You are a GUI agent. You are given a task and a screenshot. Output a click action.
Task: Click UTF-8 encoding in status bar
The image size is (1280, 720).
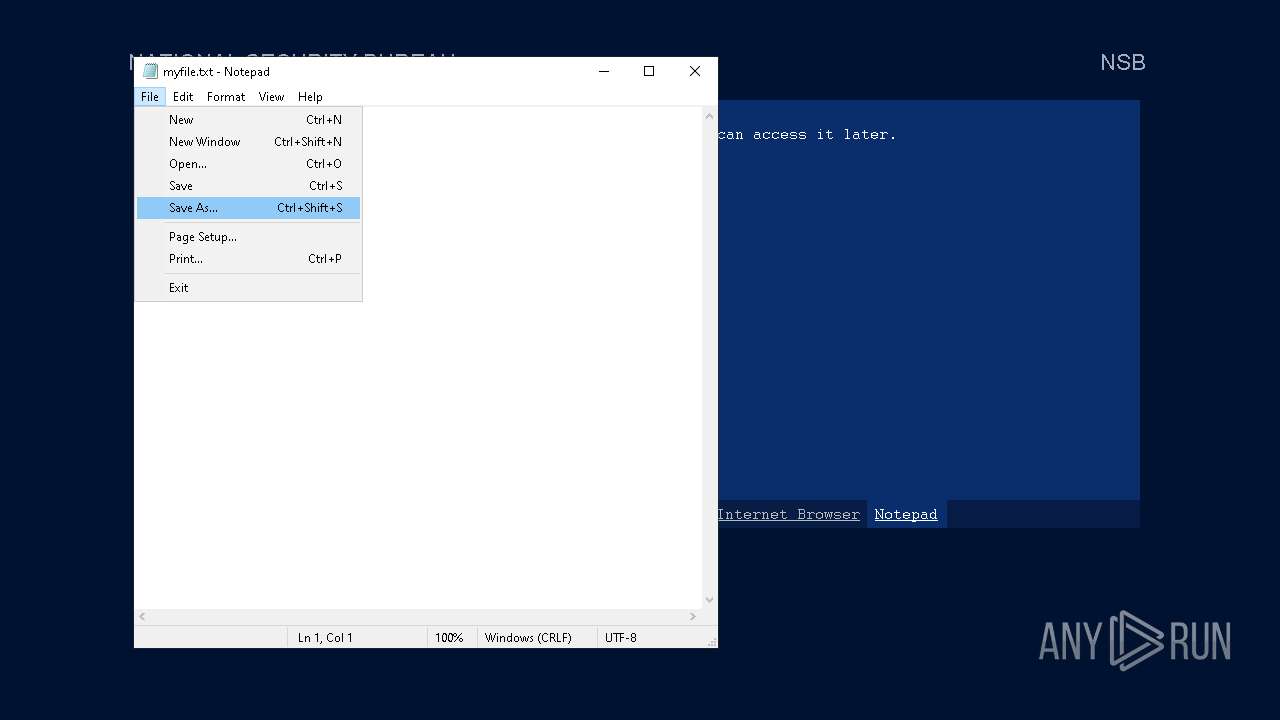click(x=620, y=637)
